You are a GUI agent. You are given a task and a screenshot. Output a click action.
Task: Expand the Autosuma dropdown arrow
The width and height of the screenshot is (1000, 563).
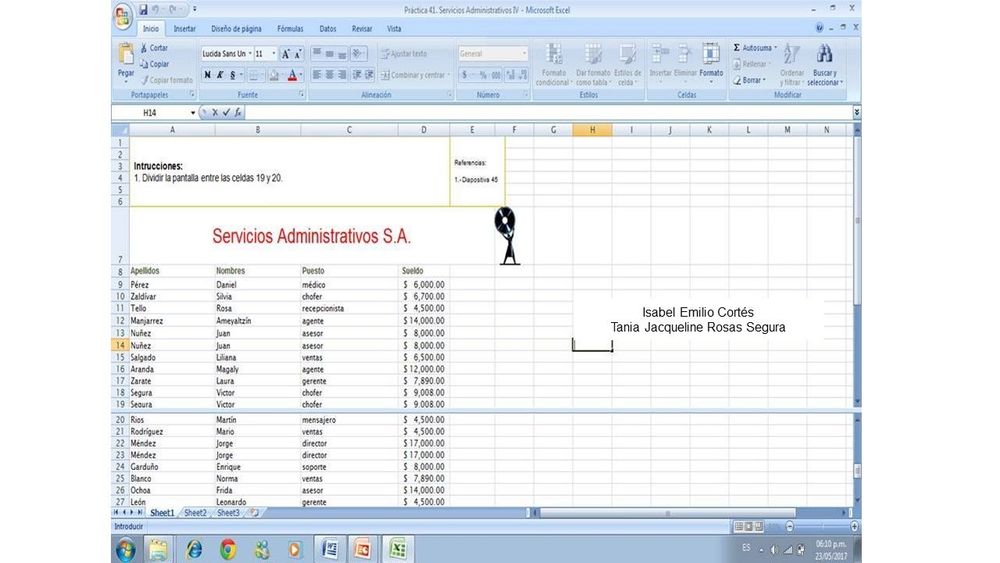point(774,48)
